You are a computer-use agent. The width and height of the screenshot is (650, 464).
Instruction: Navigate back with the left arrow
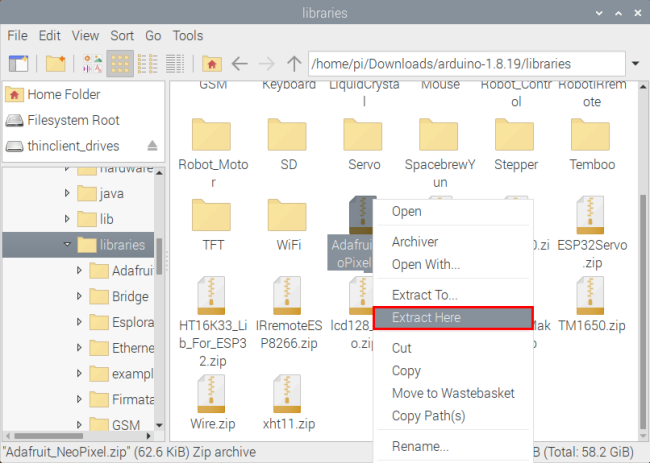[x=239, y=64]
